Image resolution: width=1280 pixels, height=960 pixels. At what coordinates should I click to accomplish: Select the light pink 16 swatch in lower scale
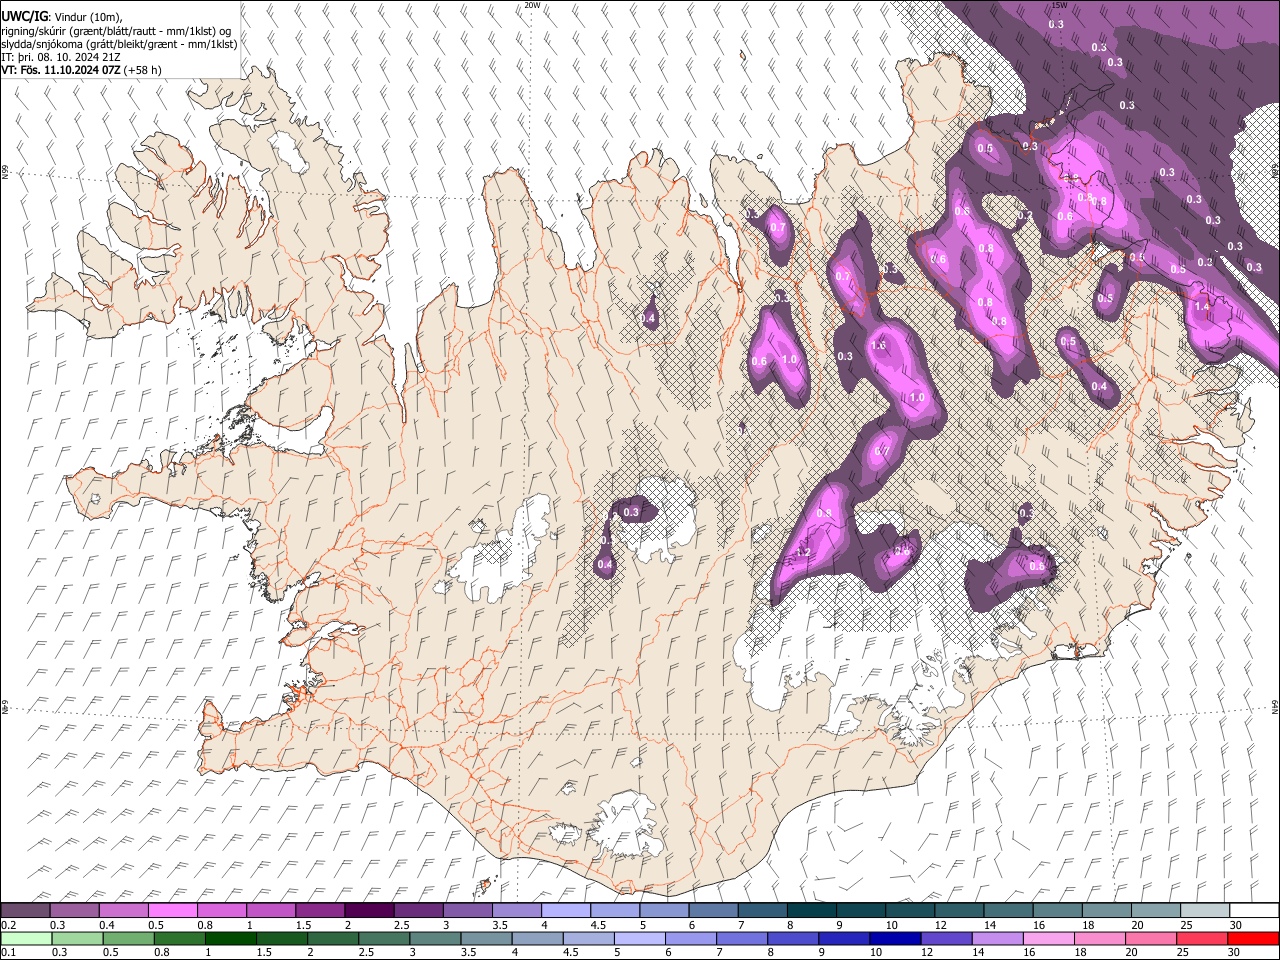coord(1048,938)
